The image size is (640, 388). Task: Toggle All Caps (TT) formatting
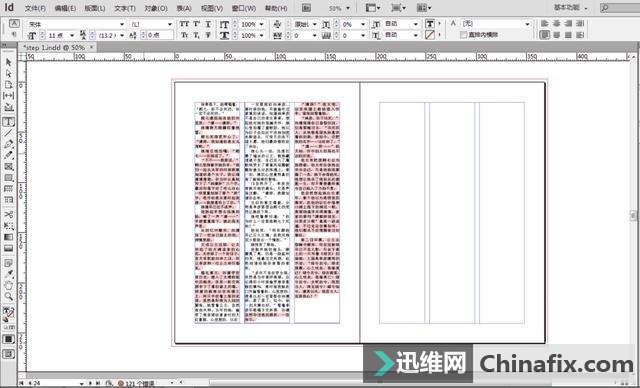[x=184, y=24]
